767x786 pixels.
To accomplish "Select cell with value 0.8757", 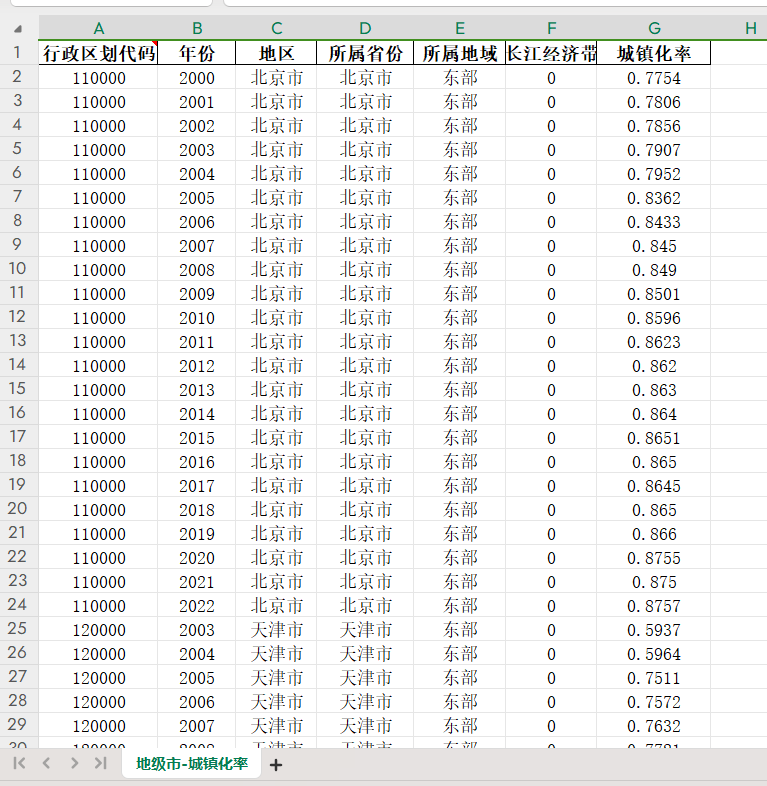I will pos(654,607).
